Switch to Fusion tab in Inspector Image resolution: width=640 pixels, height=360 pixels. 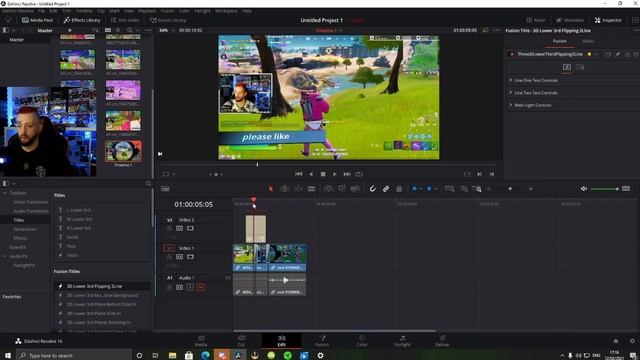click(560, 41)
